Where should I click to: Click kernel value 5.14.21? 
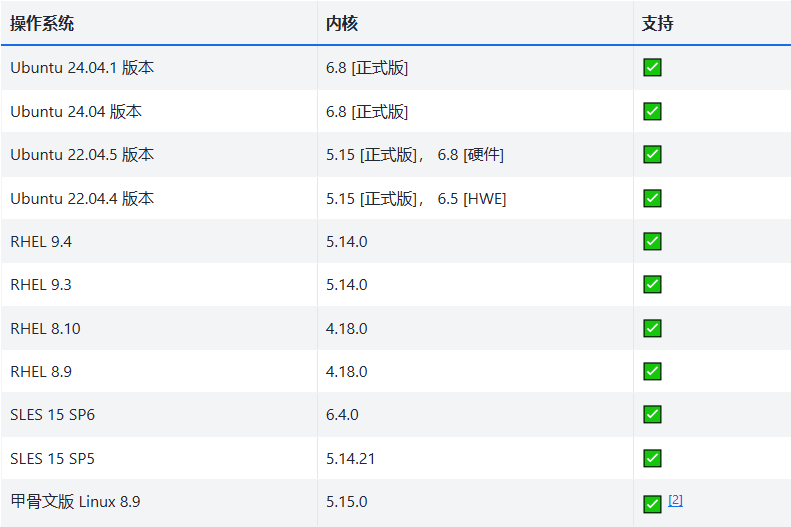[351, 458]
